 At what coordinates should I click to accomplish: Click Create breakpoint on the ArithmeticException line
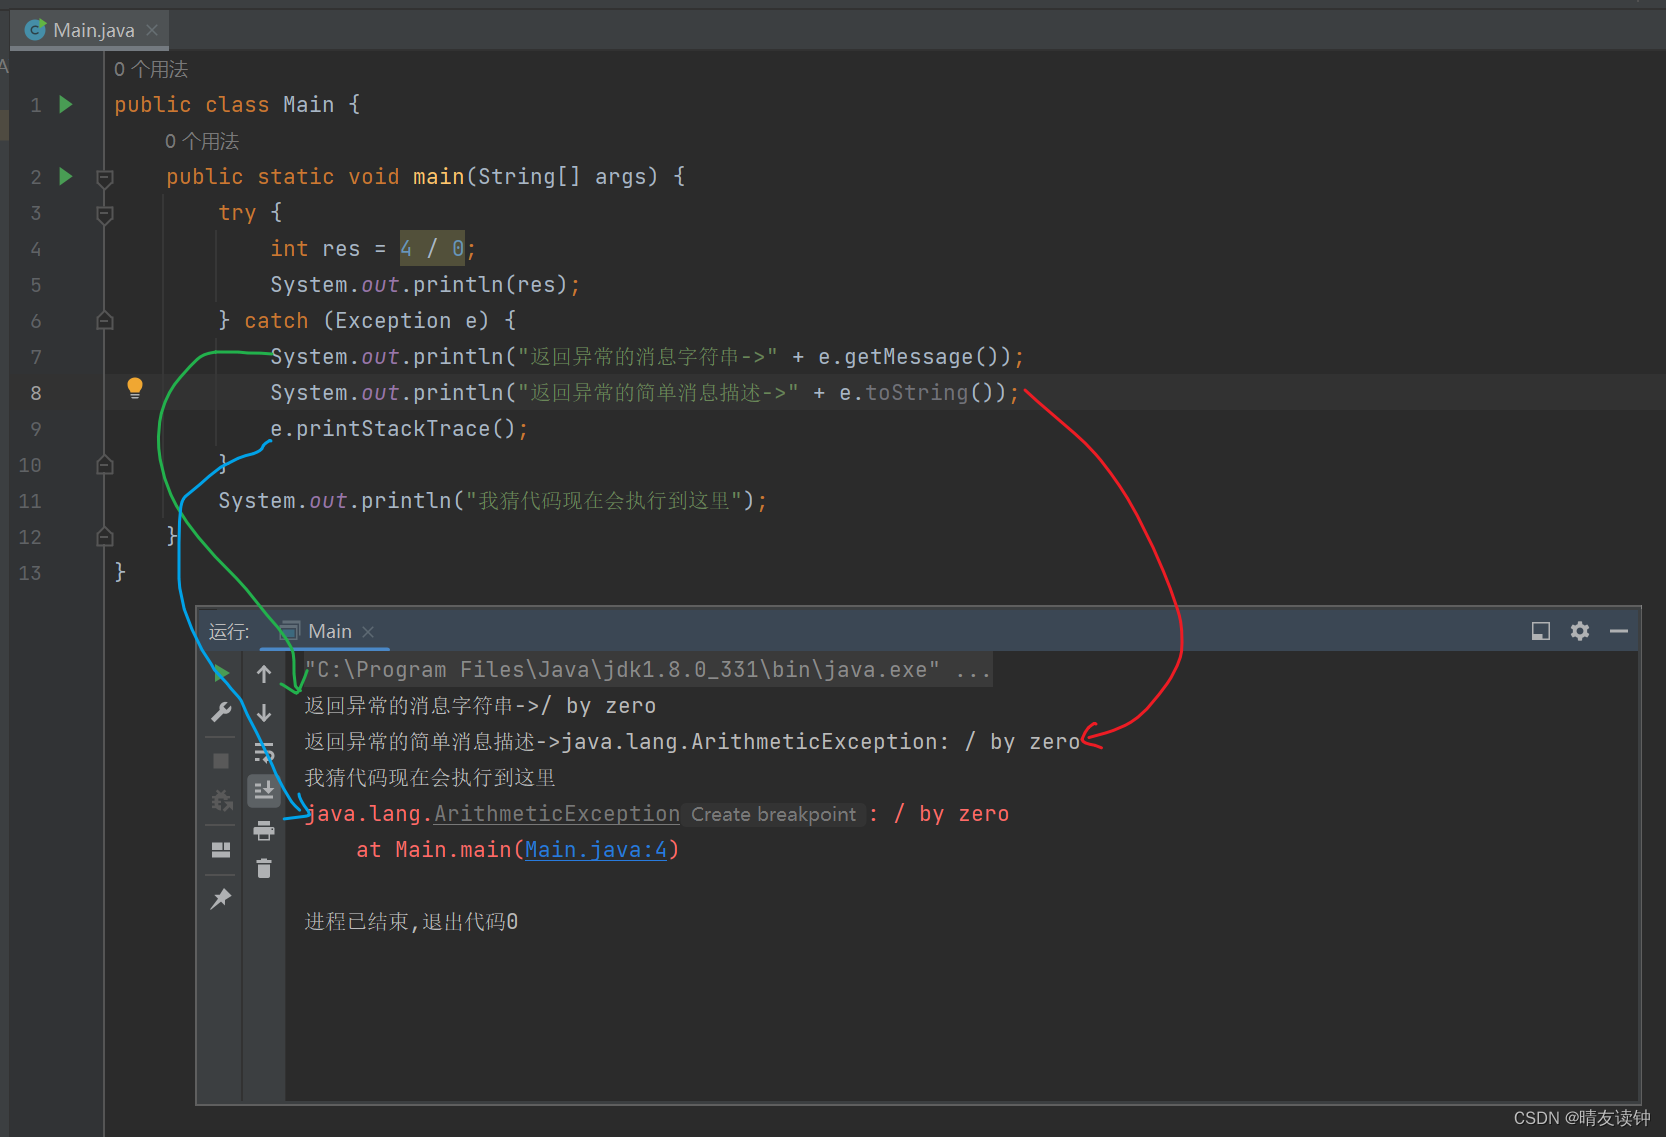pyautogui.click(x=773, y=813)
